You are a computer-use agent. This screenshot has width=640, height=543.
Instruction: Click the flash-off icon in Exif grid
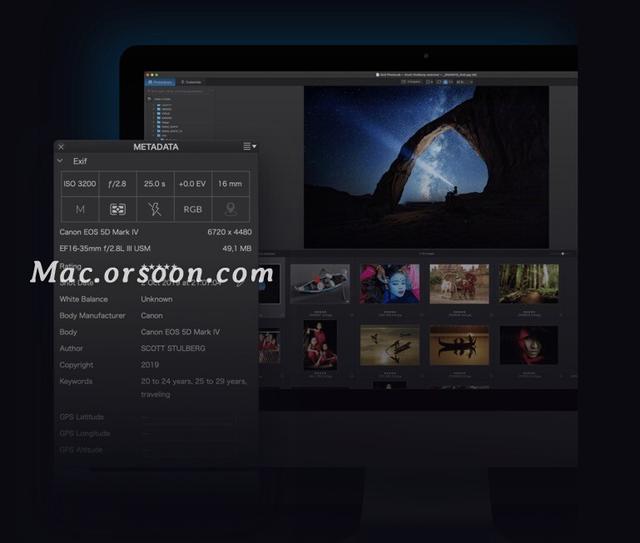click(155, 209)
